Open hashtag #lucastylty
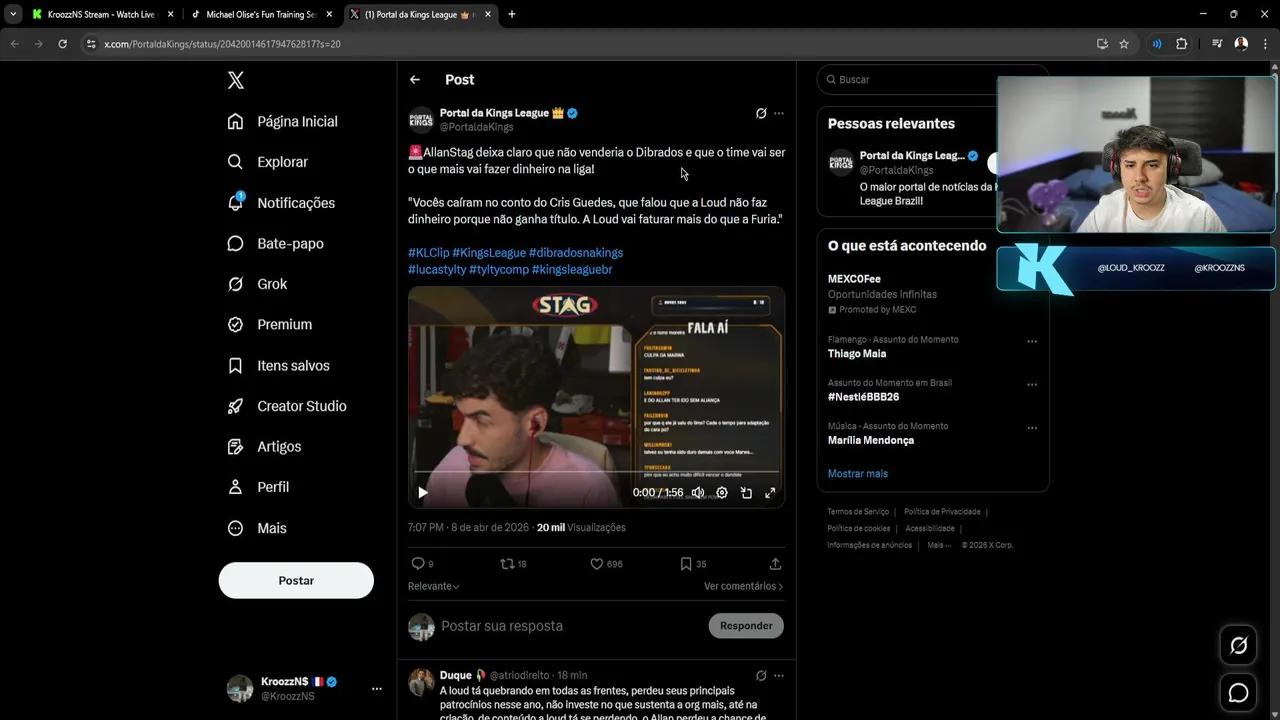This screenshot has height=720, width=1280. 437,270
